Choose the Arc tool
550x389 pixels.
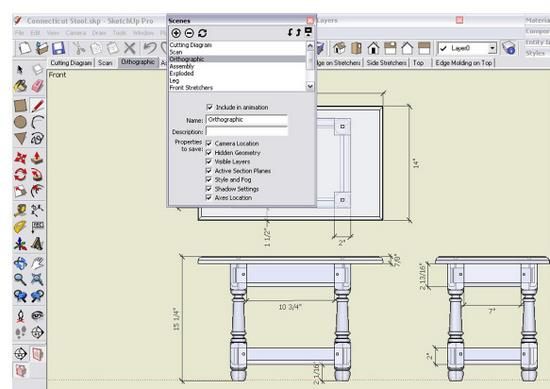[37, 122]
